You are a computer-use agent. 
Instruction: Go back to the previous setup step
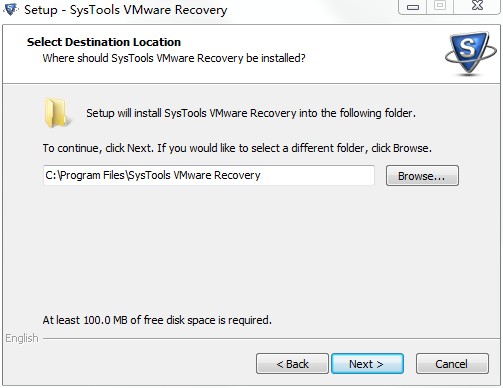[292, 364]
